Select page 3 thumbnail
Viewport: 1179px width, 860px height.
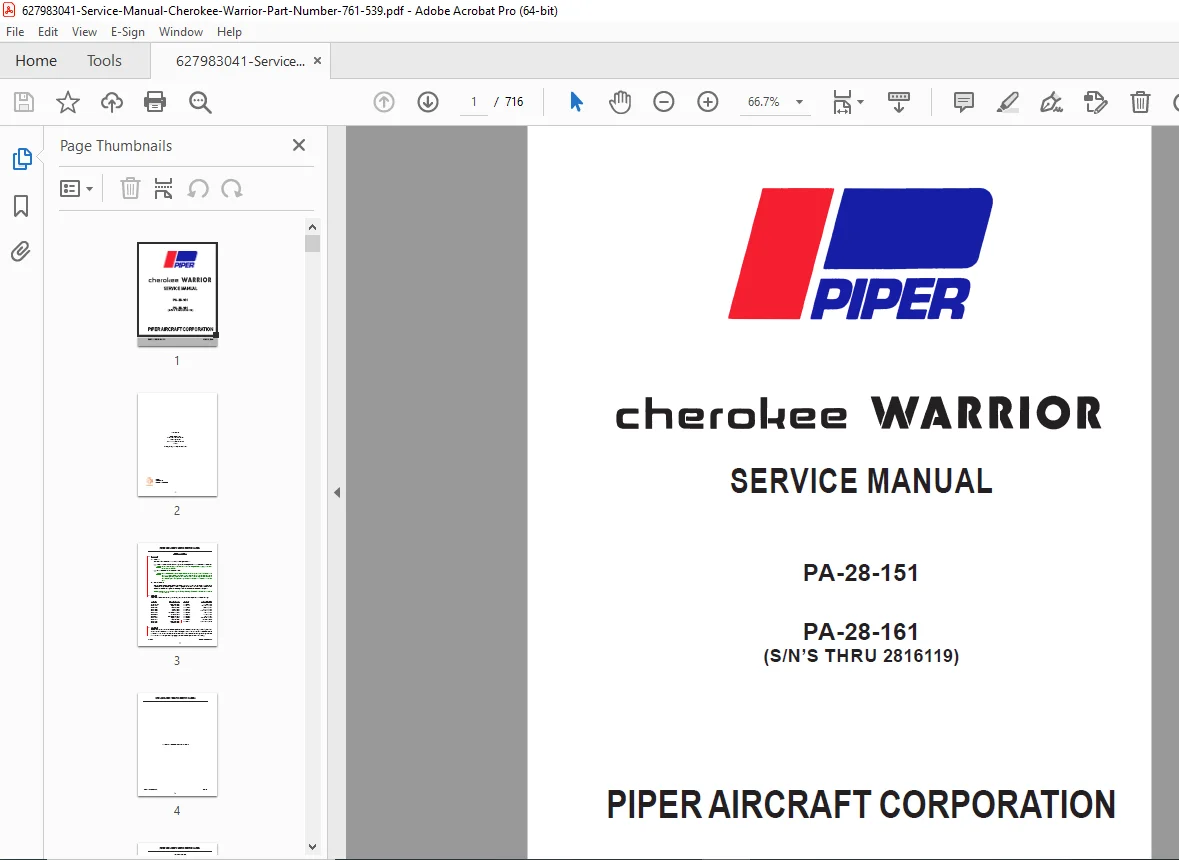coord(177,595)
